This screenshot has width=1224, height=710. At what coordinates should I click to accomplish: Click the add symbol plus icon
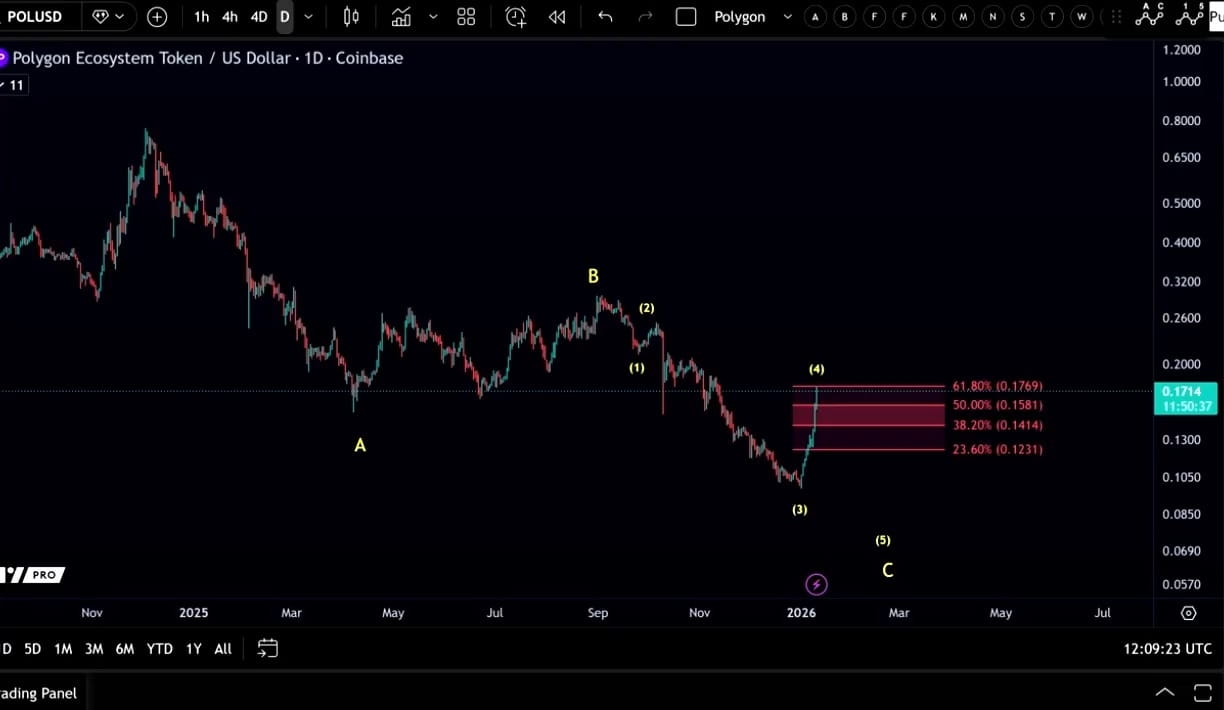pyautogui.click(x=157, y=17)
